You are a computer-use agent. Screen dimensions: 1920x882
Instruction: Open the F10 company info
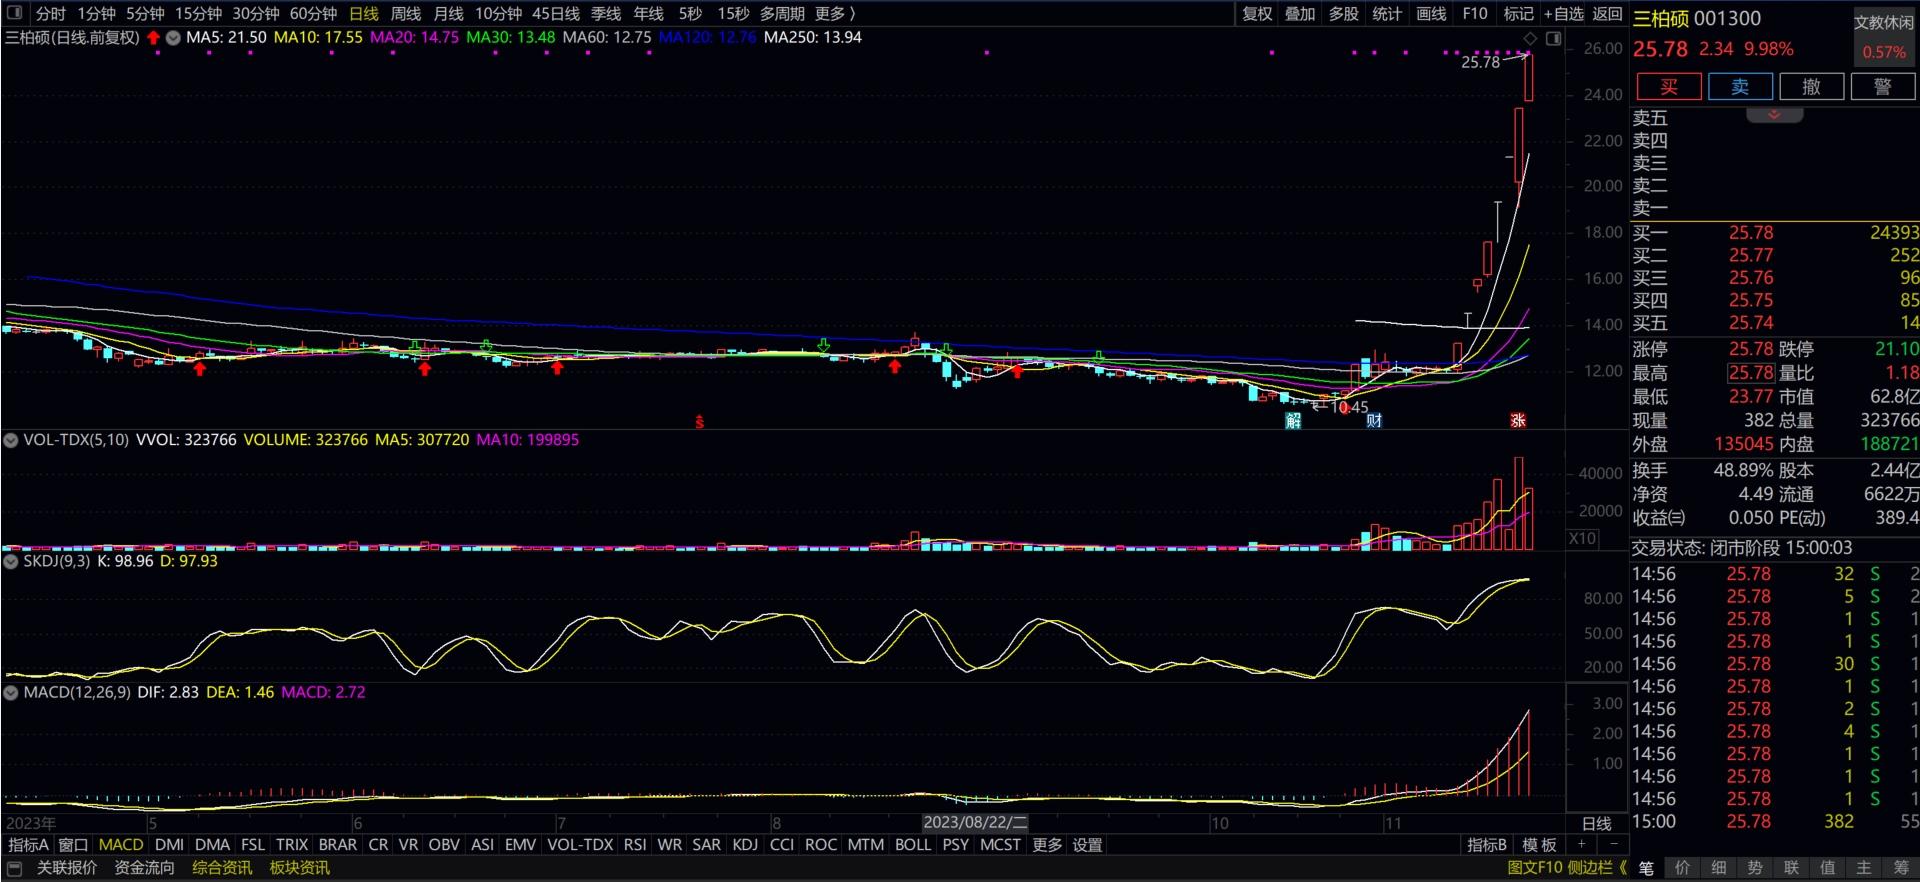point(1475,14)
